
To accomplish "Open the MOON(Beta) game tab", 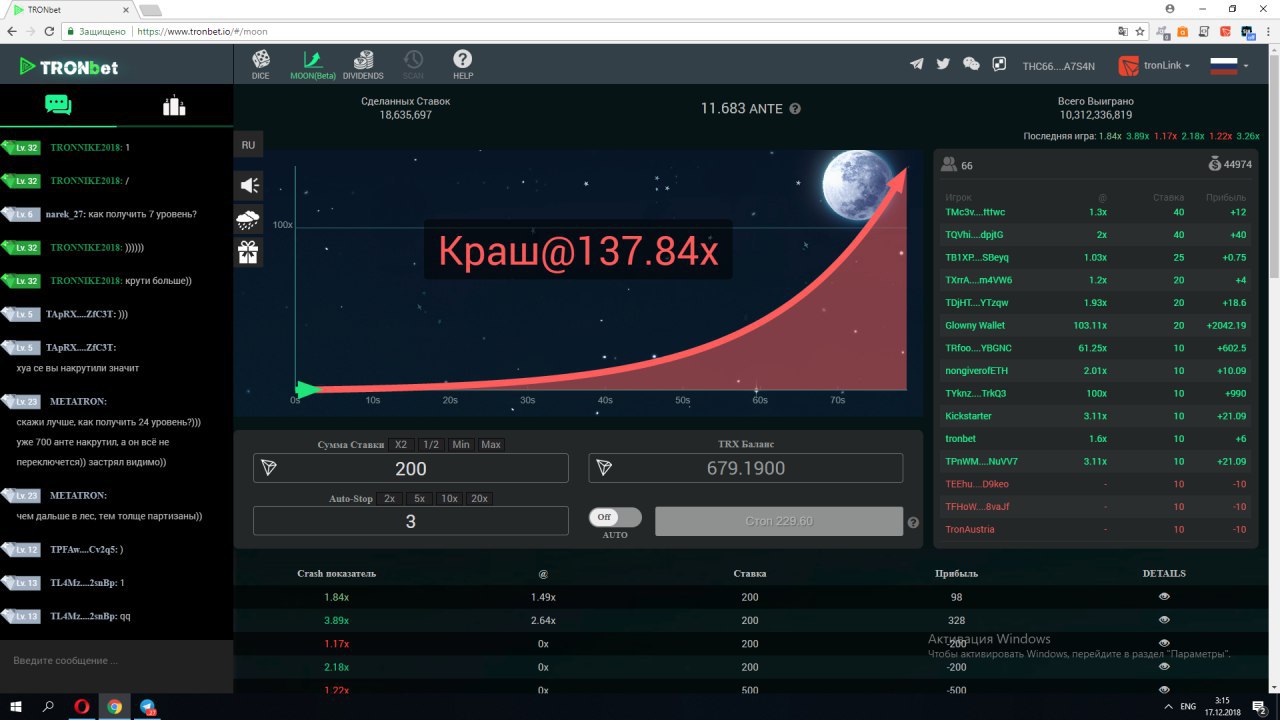I will 313,65.
